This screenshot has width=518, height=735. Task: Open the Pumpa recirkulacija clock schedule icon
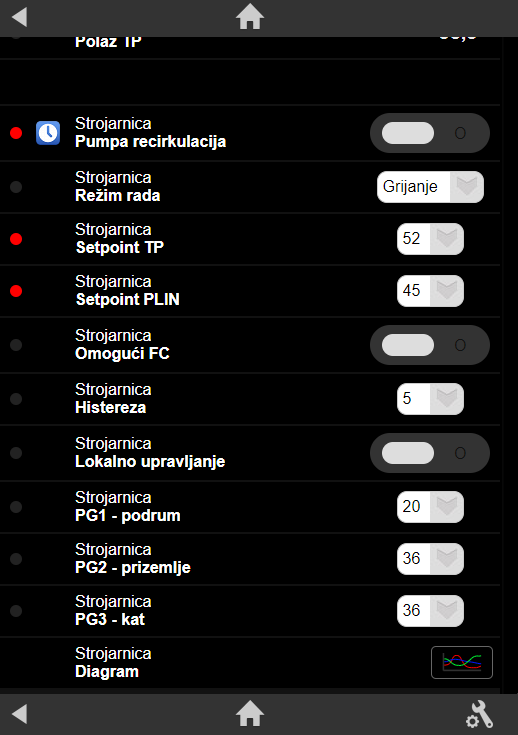(x=48, y=133)
